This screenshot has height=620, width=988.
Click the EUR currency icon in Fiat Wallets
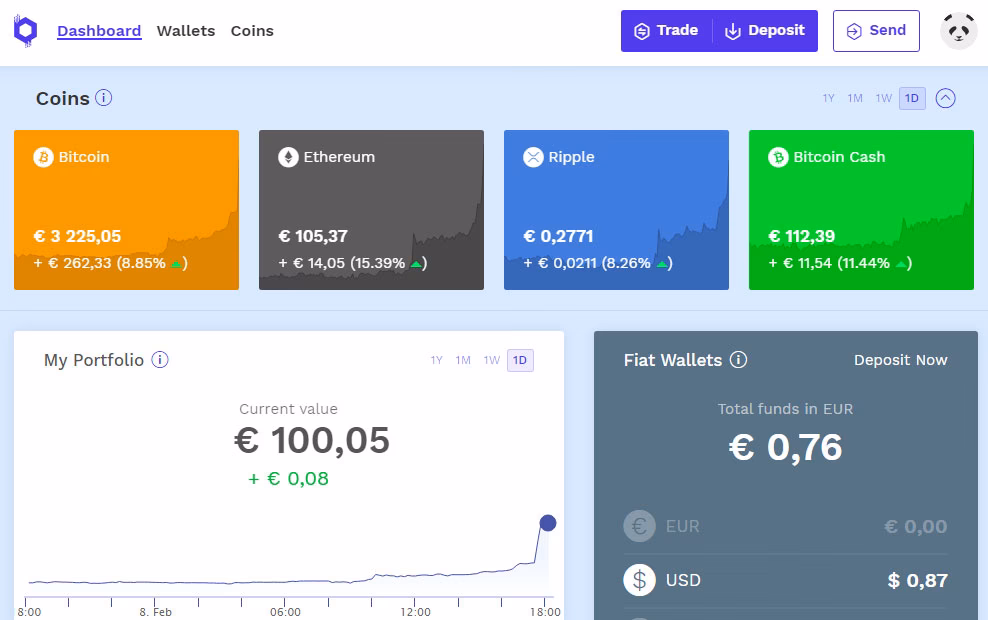(x=639, y=526)
